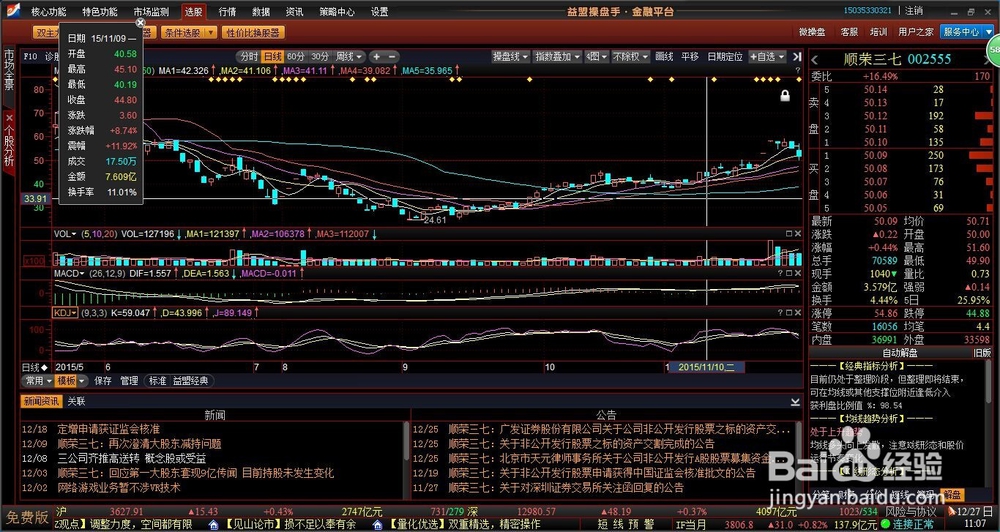
Task: Open the 风险与协议 link
Action: click(911, 511)
